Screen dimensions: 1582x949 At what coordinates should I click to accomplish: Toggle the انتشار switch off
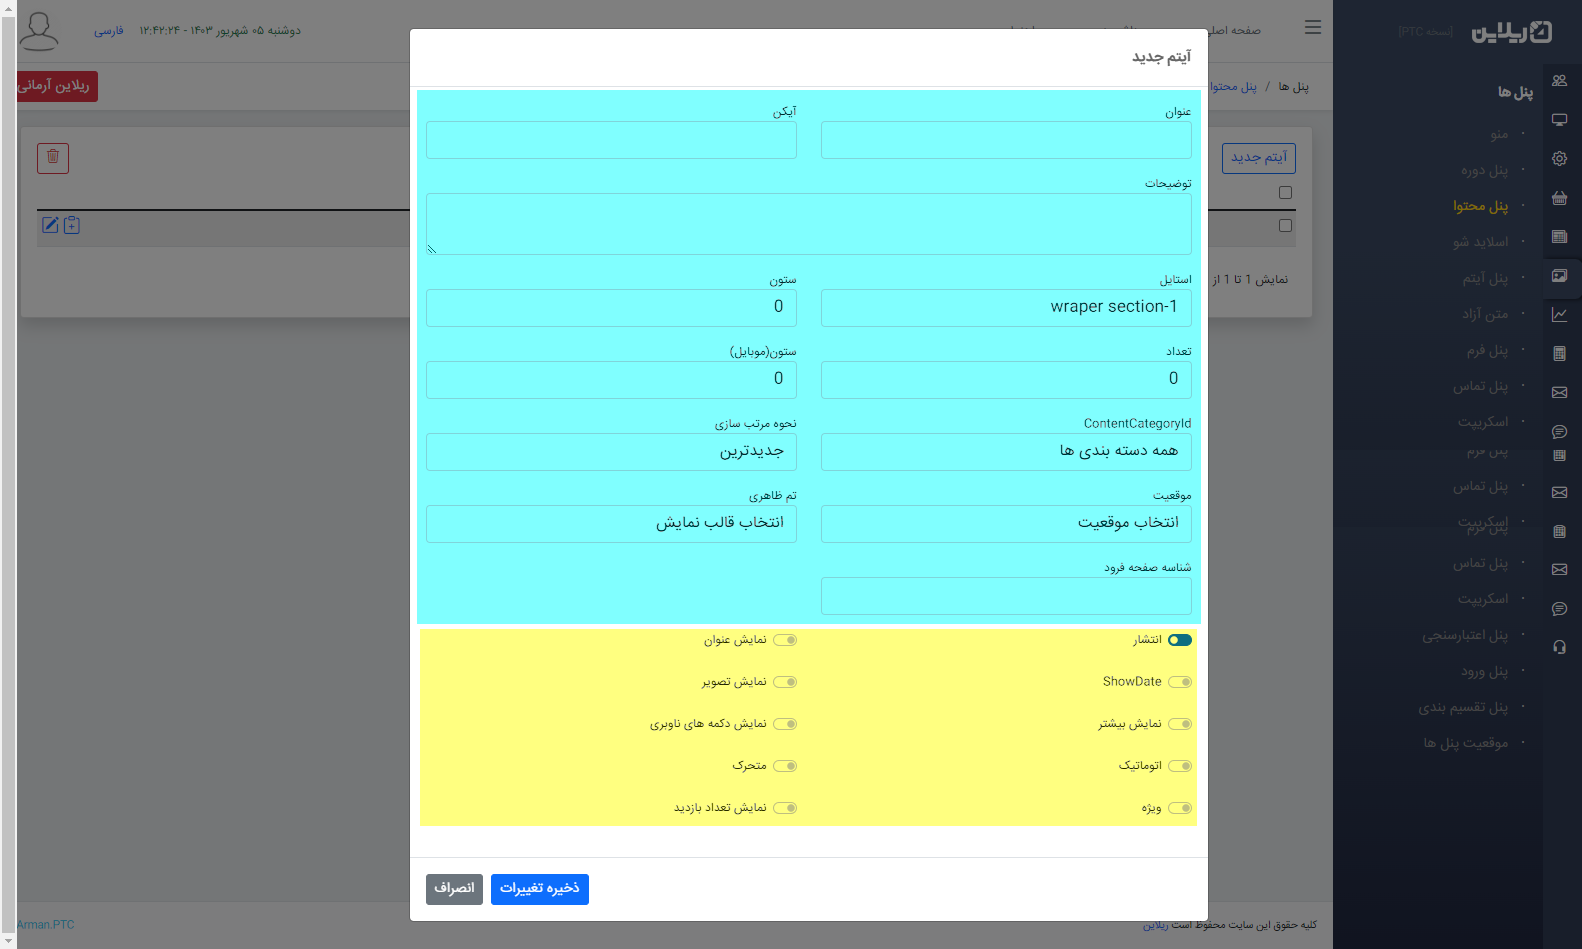[x=1180, y=640]
